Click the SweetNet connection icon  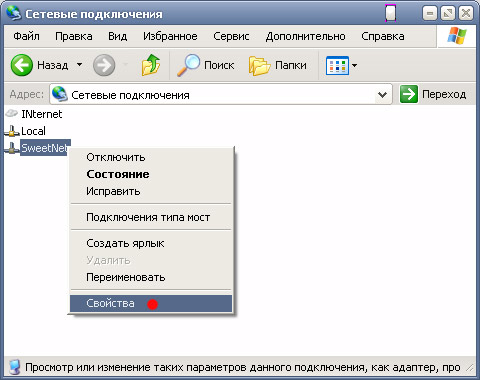[x=12, y=148]
